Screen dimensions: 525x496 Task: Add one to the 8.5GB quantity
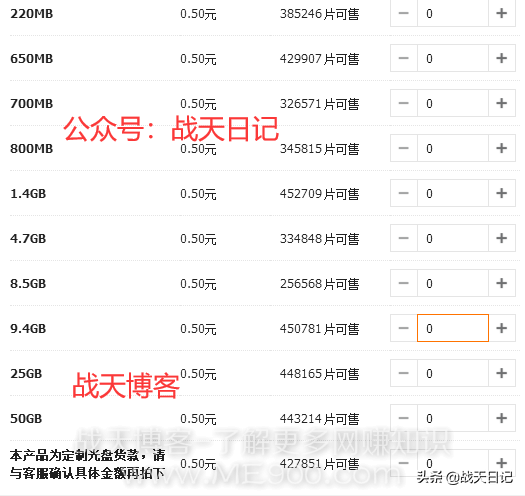502,283
